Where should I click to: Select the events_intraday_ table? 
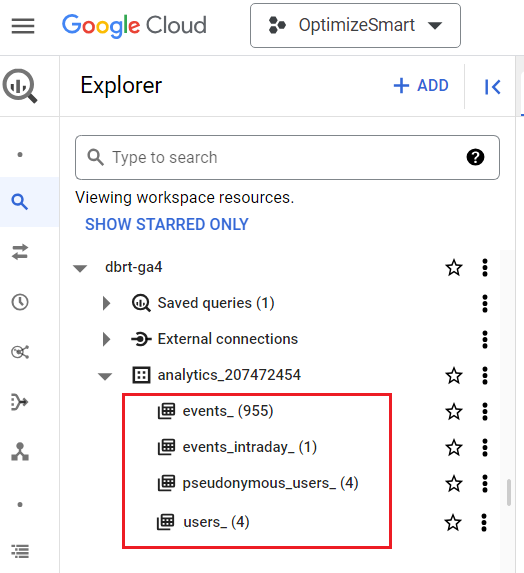250,447
